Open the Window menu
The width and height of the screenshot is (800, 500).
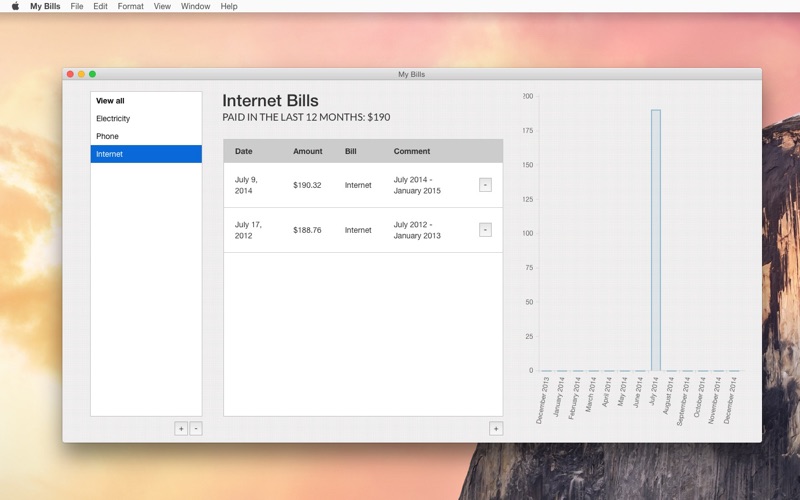pyautogui.click(x=195, y=6)
